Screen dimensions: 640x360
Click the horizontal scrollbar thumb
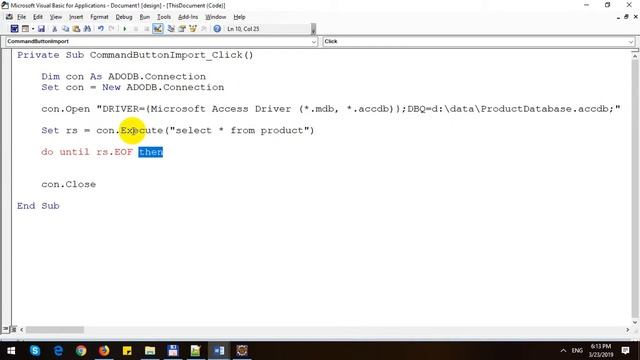(55, 329)
